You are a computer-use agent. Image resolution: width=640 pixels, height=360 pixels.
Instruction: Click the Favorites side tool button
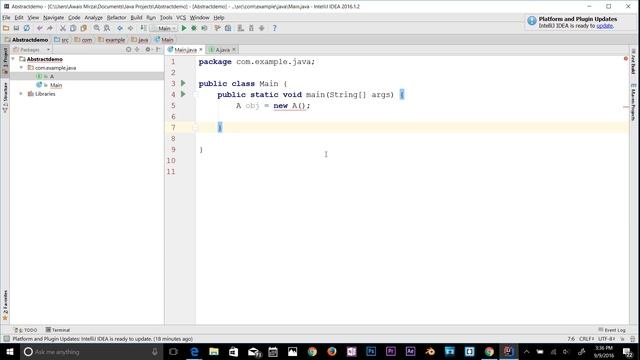coord(5,305)
